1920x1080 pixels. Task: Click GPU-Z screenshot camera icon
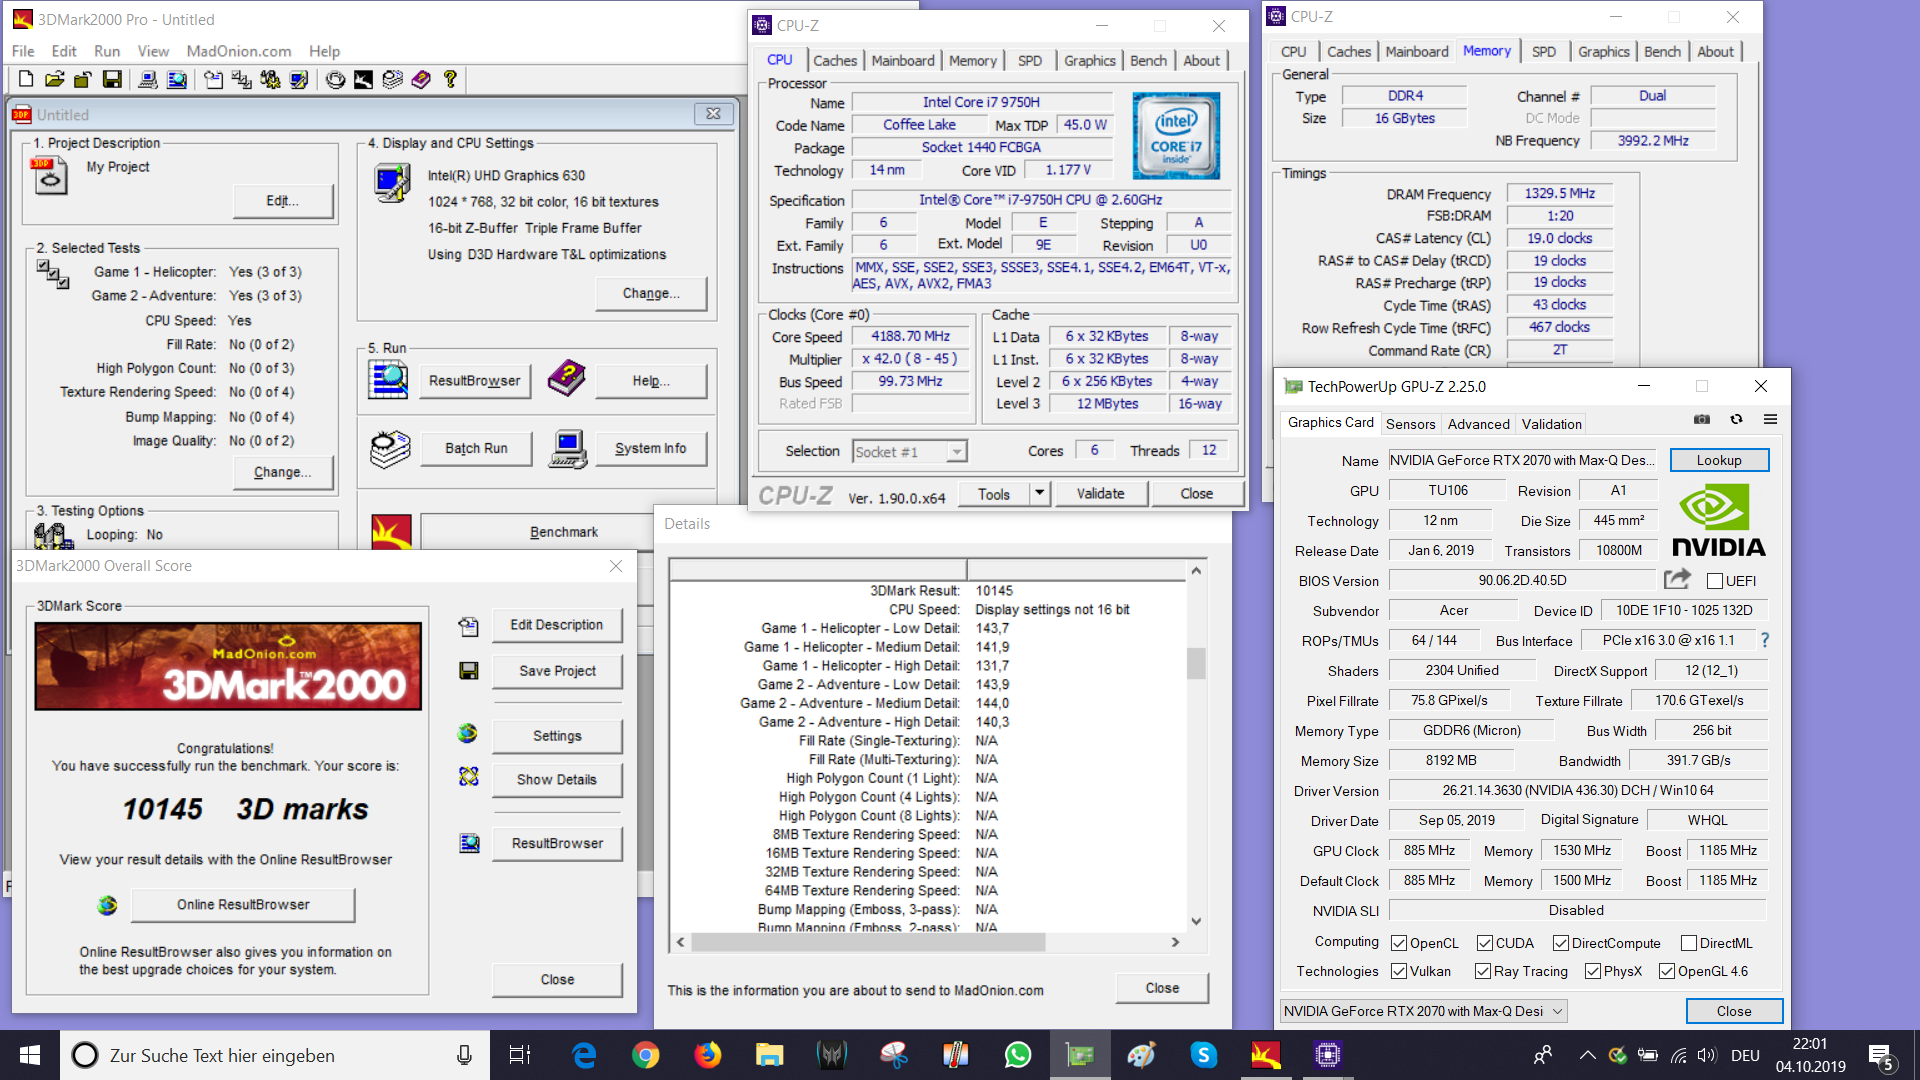point(1702,420)
